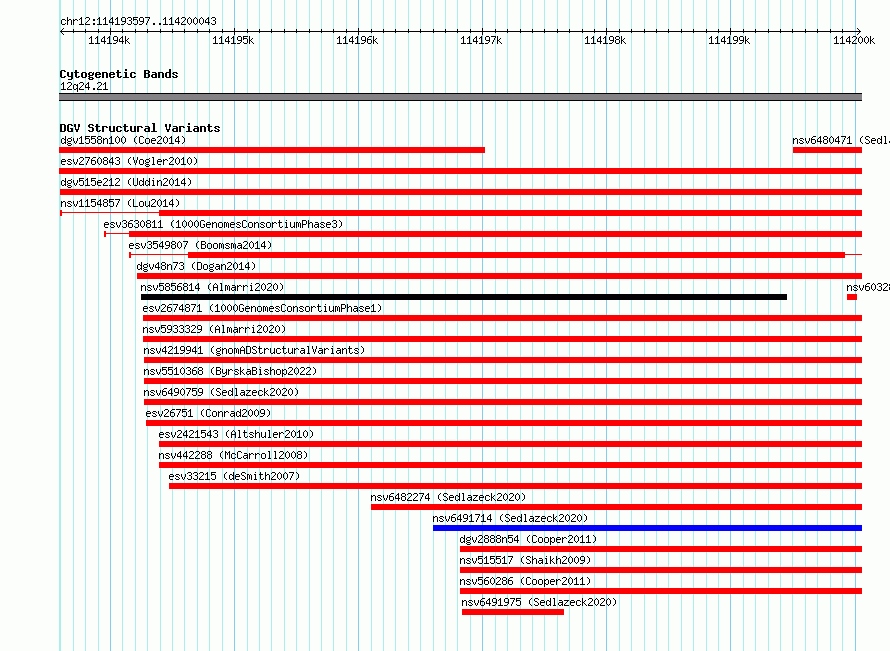Click the esv2421543 (Altshuler2010) label

236,434
